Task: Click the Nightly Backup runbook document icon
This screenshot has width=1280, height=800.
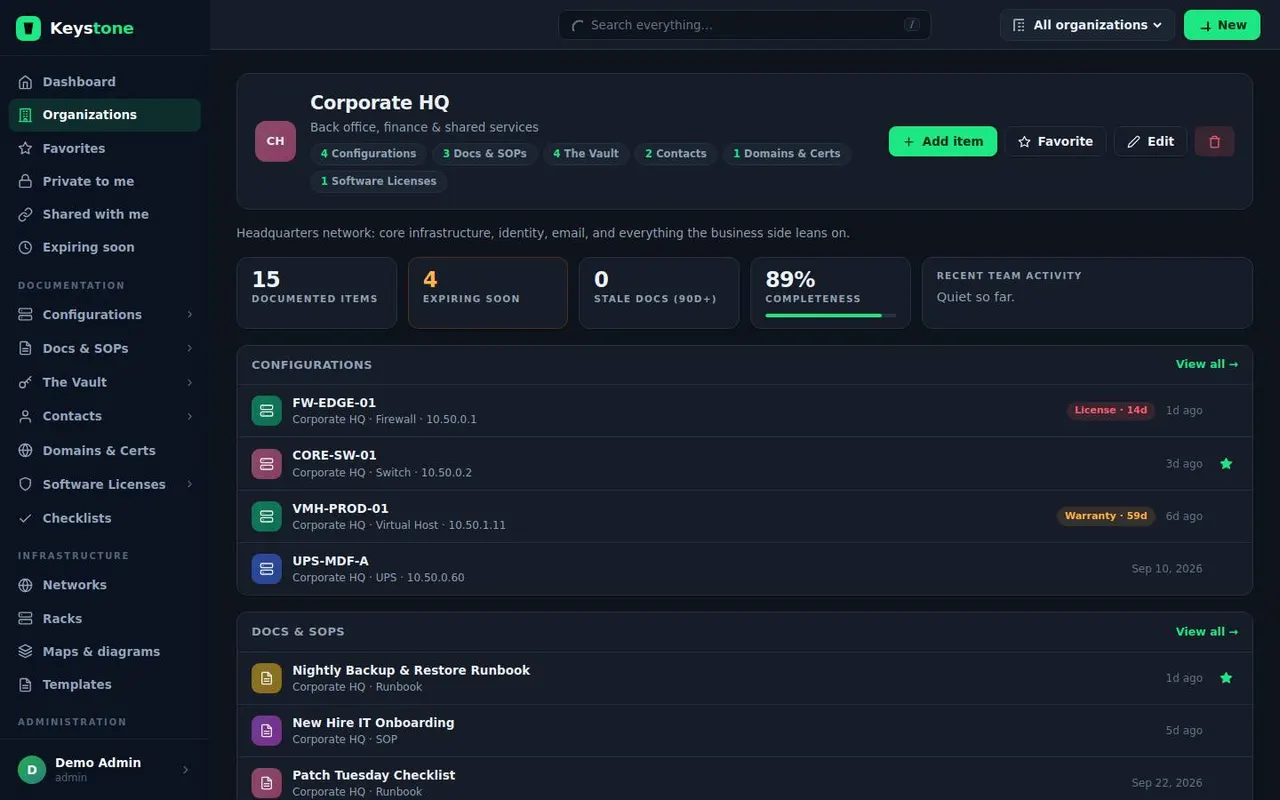Action: coord(266,678)
